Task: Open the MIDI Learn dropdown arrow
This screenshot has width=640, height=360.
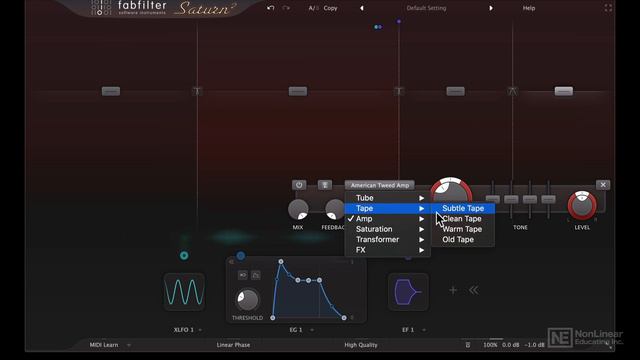Action: coord(129,345)
